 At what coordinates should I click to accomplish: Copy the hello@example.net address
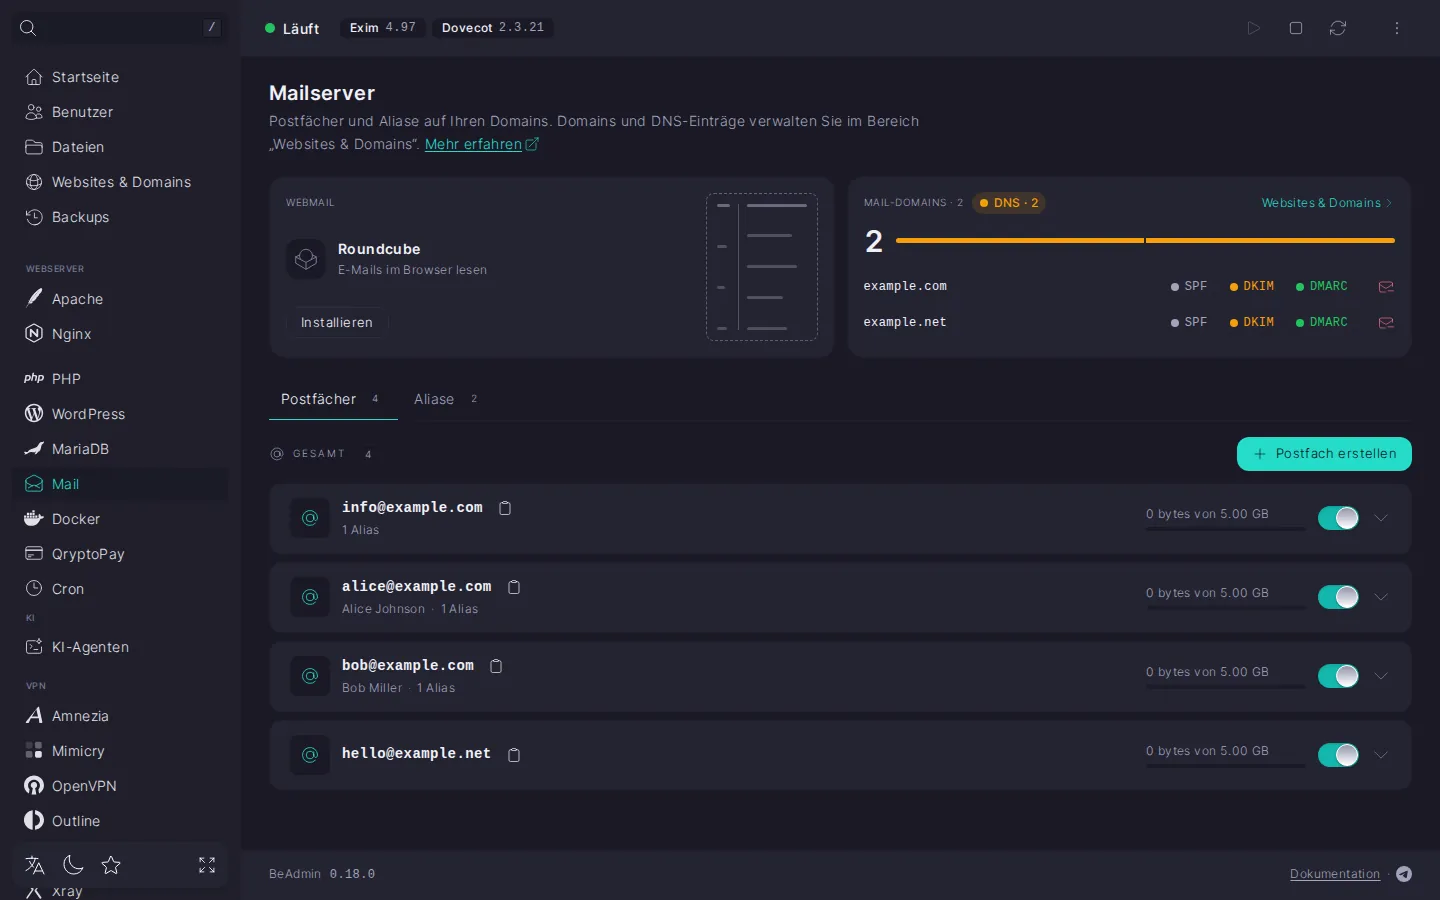point(514,755)
